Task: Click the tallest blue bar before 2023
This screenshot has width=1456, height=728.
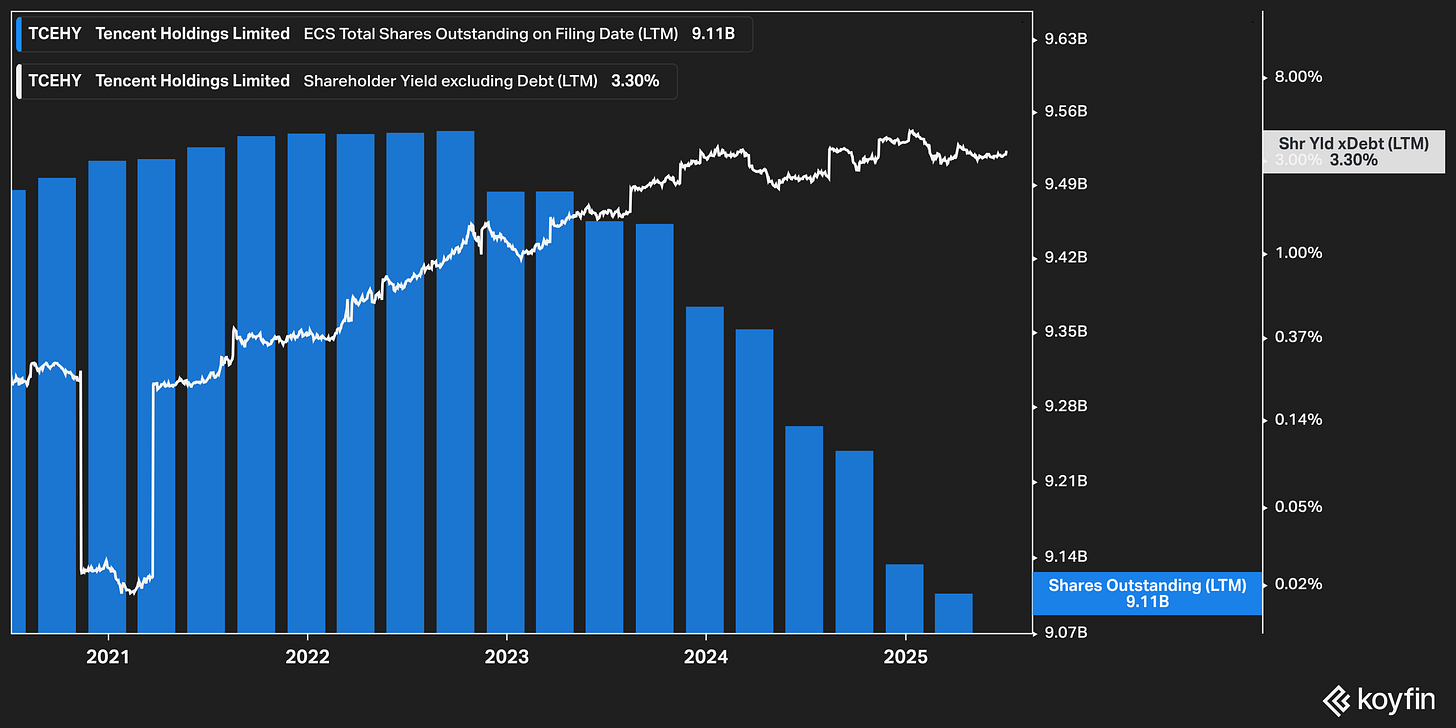Action: coord(455,382)
